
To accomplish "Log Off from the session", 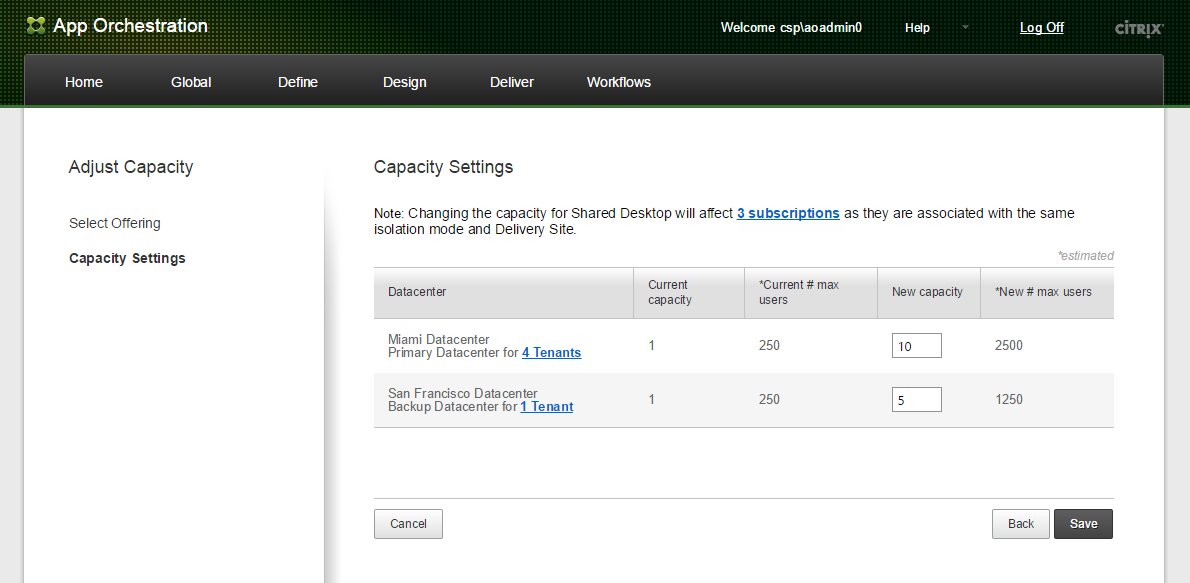I will [1041, 28].
